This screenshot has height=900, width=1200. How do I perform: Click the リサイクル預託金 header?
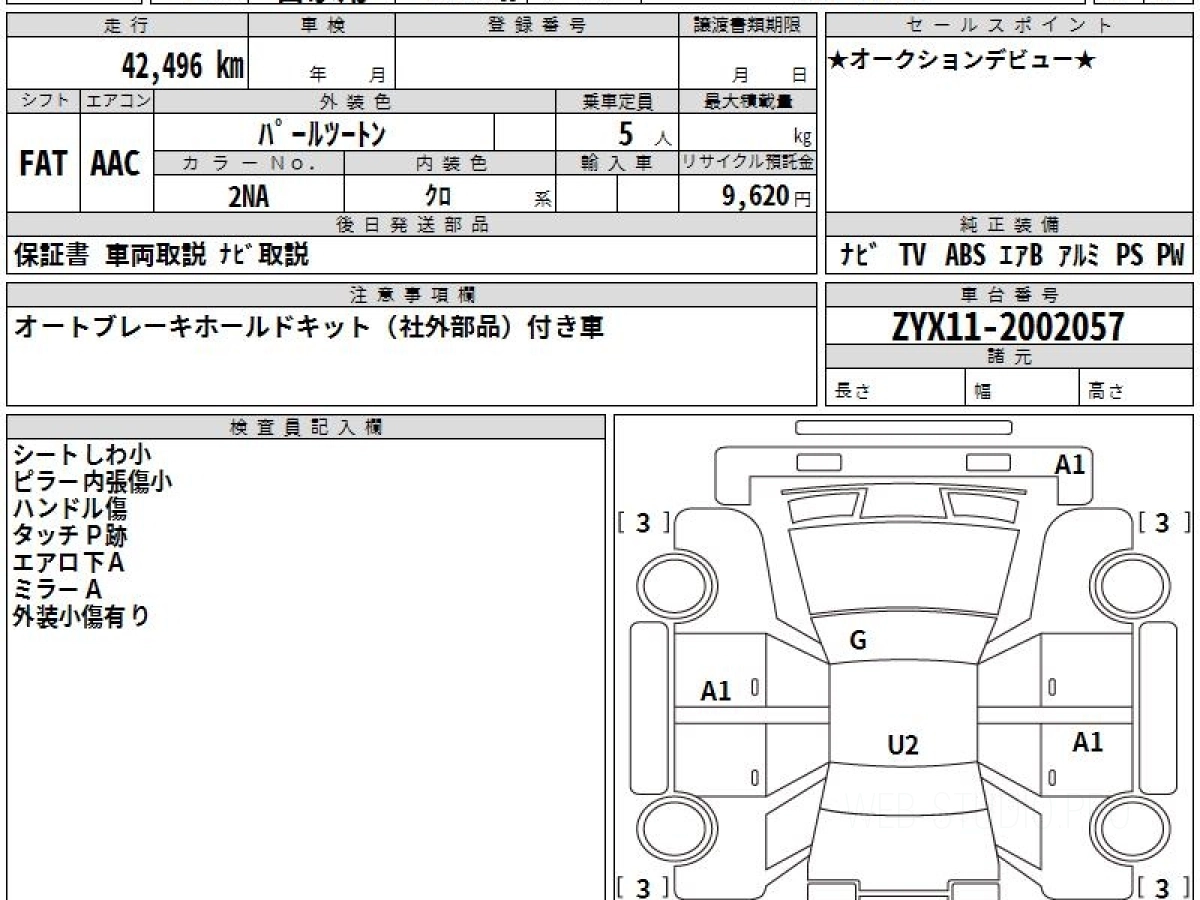coord(748,162)
